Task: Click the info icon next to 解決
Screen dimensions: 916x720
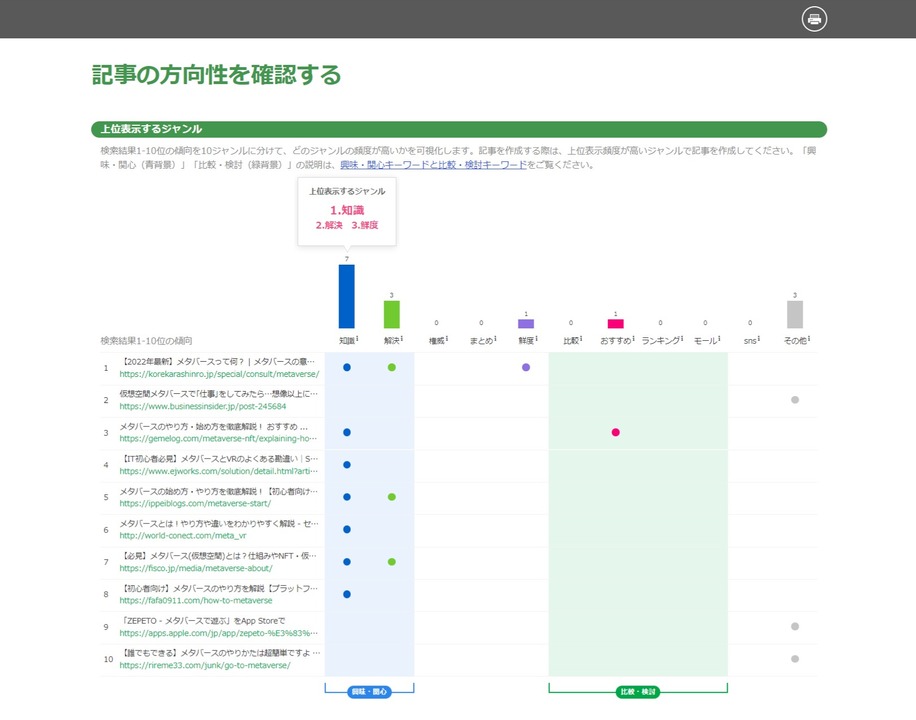Action: click(402, 338)
